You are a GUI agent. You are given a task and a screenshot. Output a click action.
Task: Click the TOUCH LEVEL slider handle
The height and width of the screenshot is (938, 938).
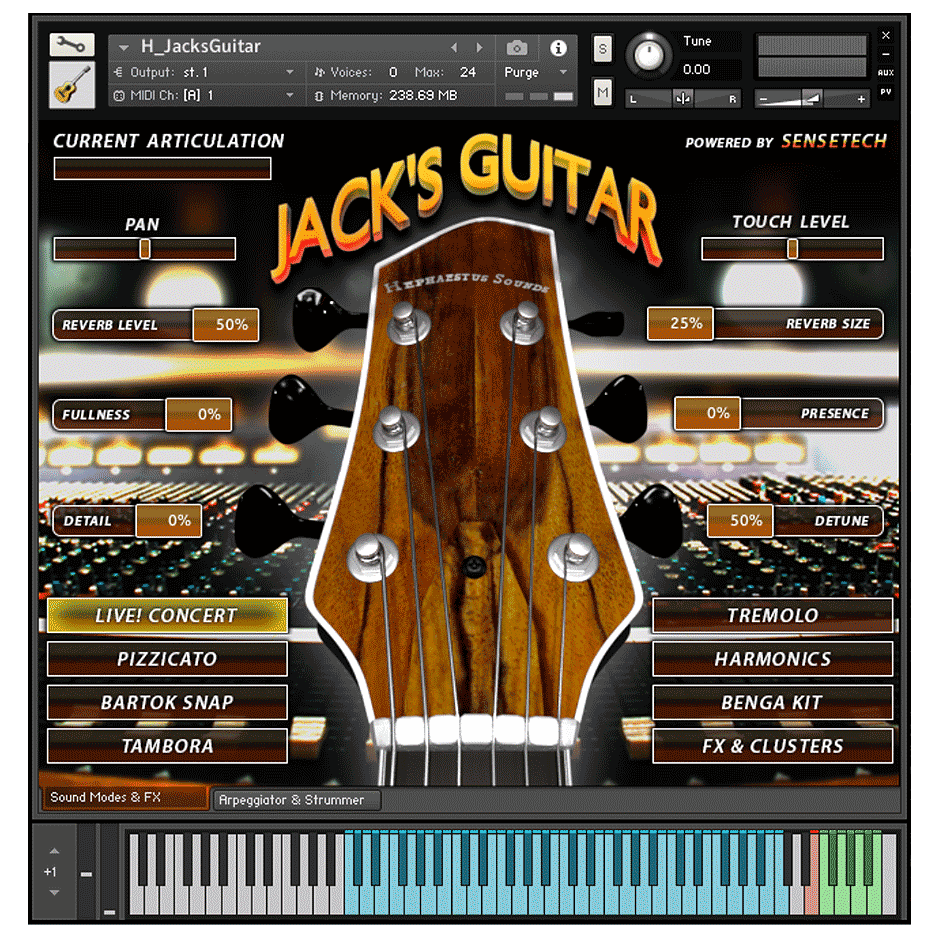pos(793,249)
